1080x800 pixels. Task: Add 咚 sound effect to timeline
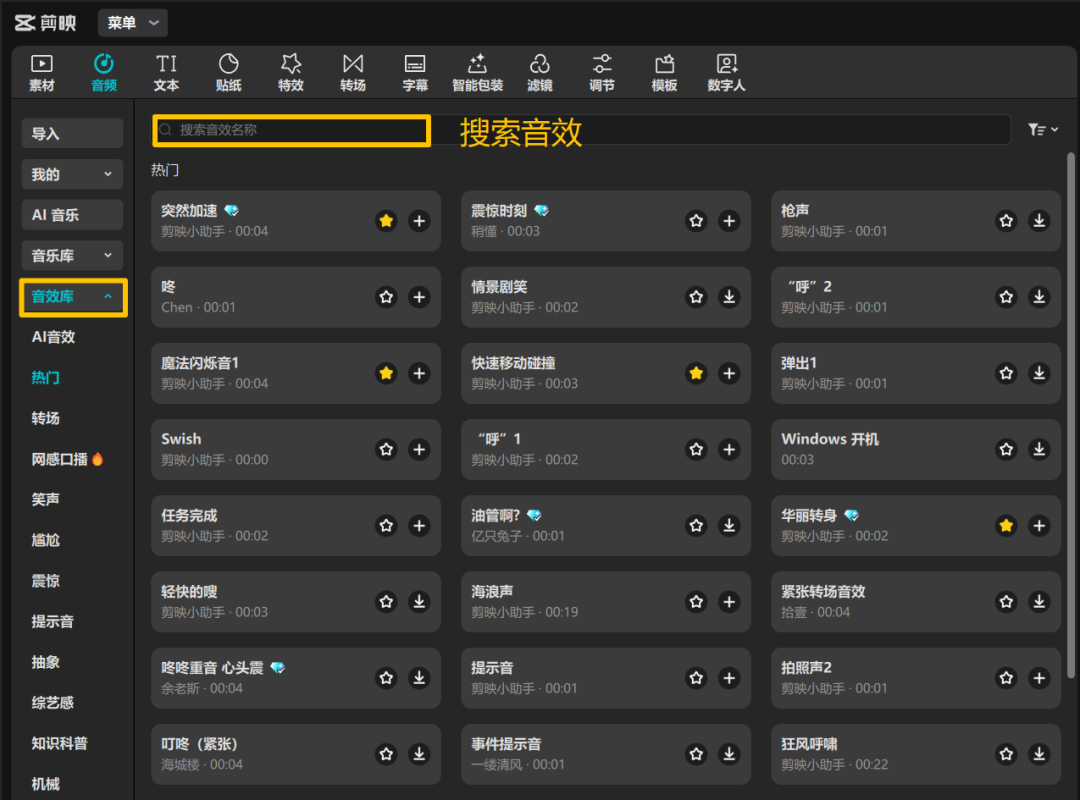(x=419, y=297)
